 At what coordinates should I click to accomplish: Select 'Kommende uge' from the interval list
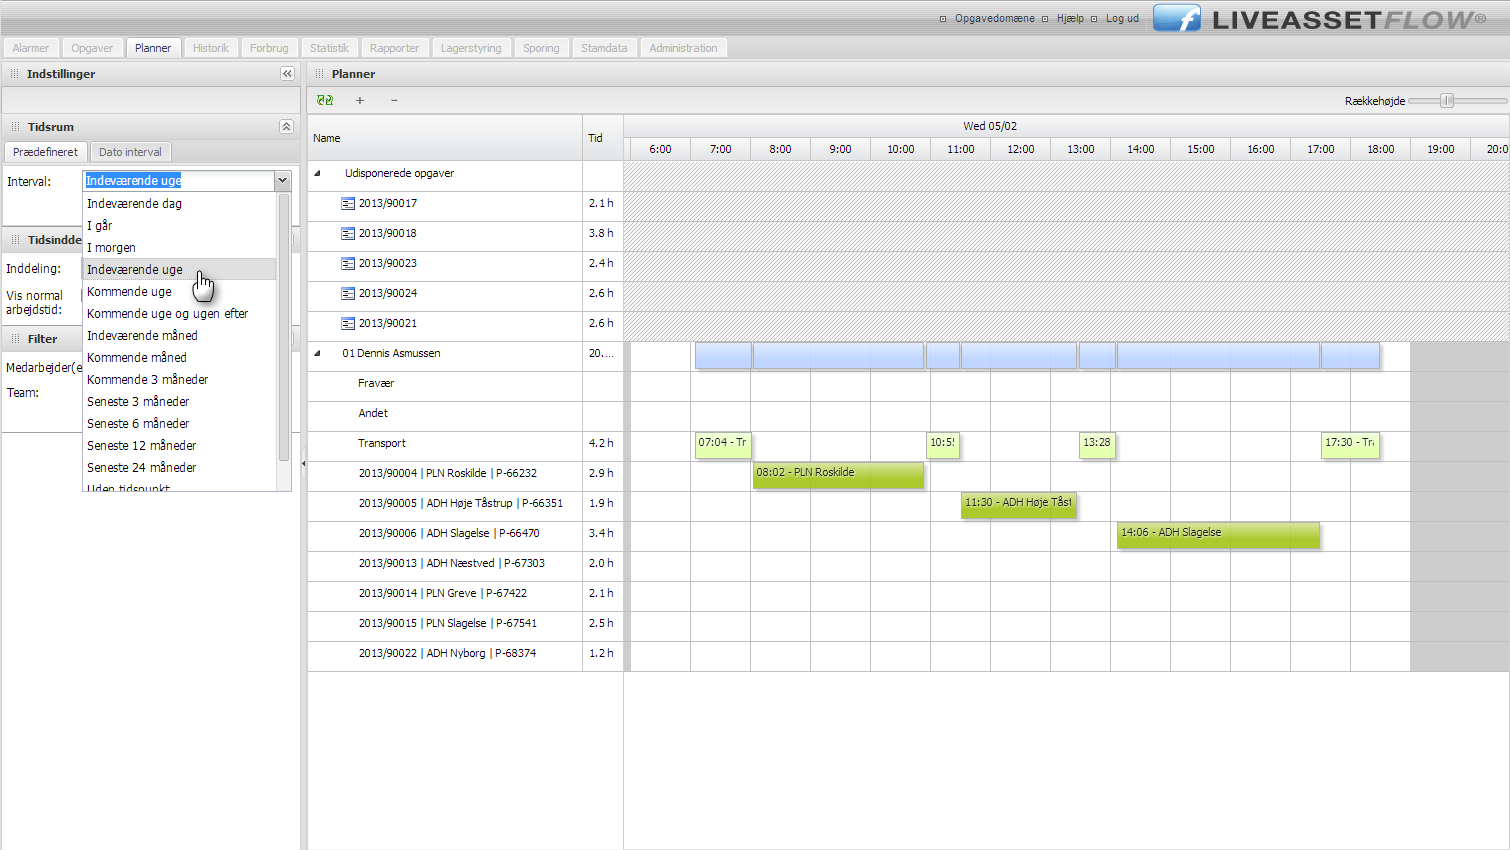click(129, 292)
